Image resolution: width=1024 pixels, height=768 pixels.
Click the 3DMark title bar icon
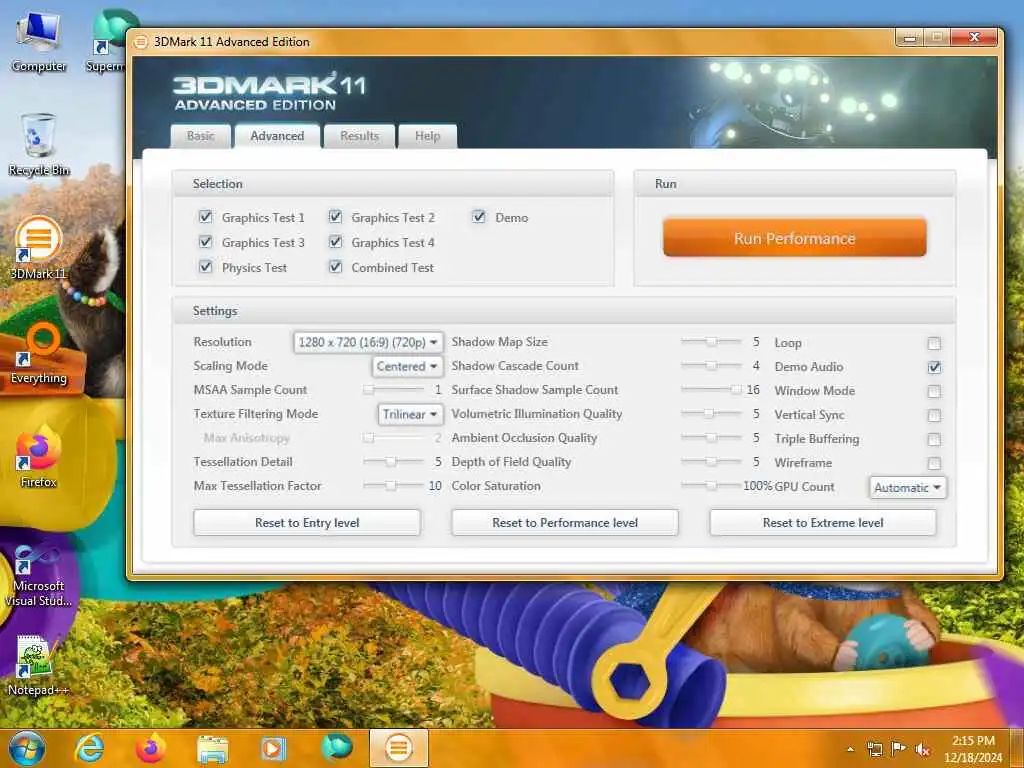140,42
